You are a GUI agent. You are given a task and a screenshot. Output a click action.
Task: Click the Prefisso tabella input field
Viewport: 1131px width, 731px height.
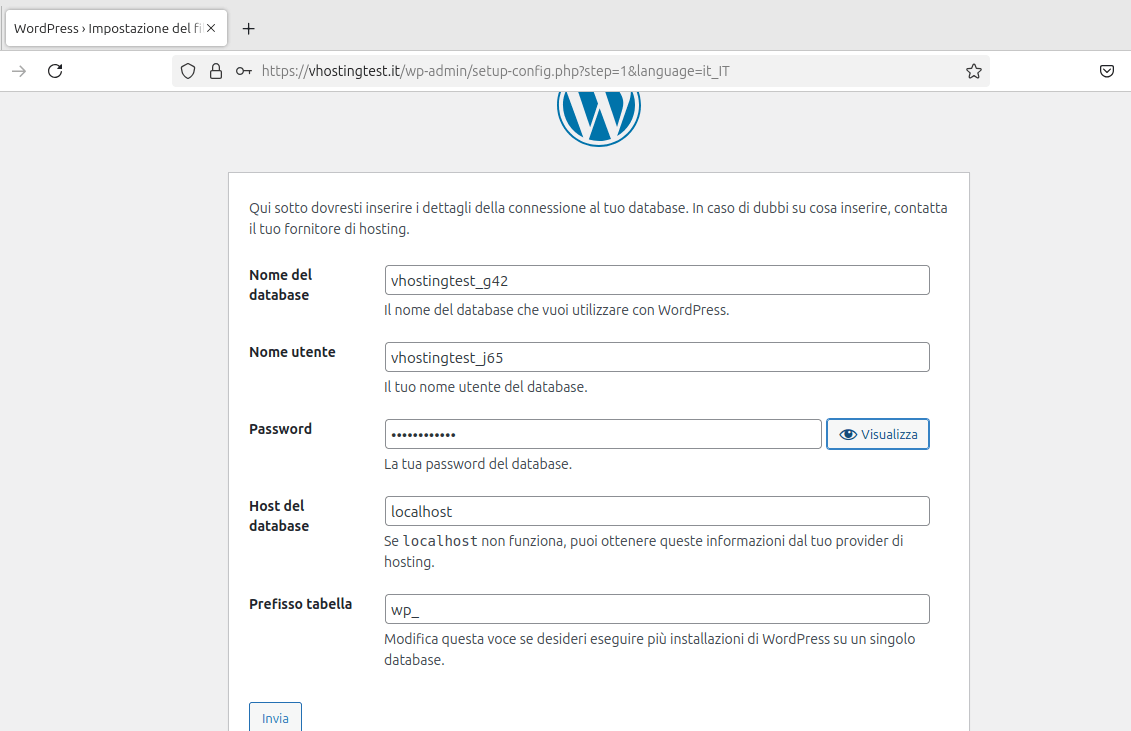[x=656, y=609]
